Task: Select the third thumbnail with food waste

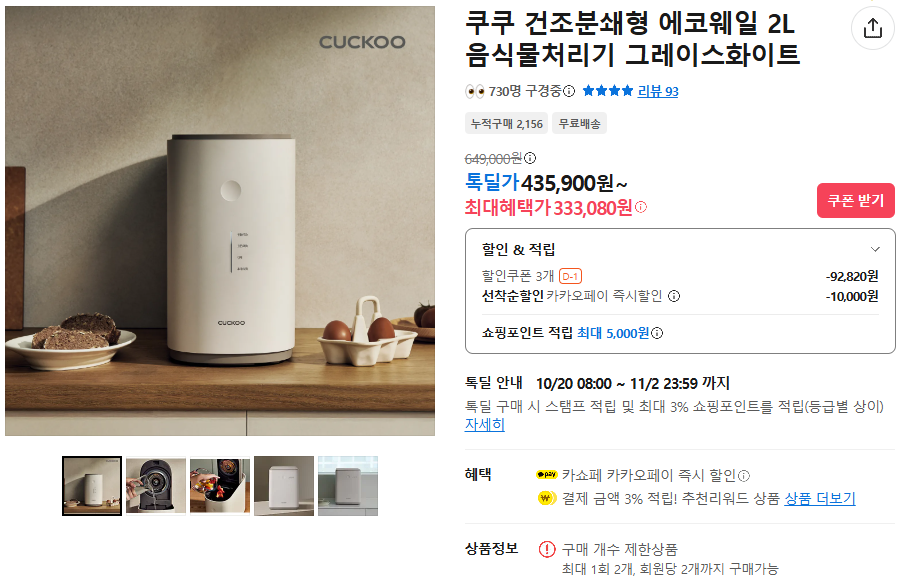Action: pos(220,486)
